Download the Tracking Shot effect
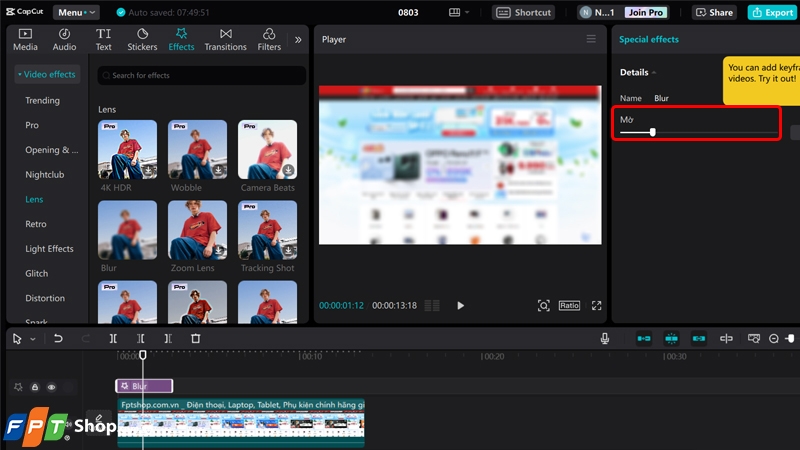Screen dimensions: 800x450 288,251
